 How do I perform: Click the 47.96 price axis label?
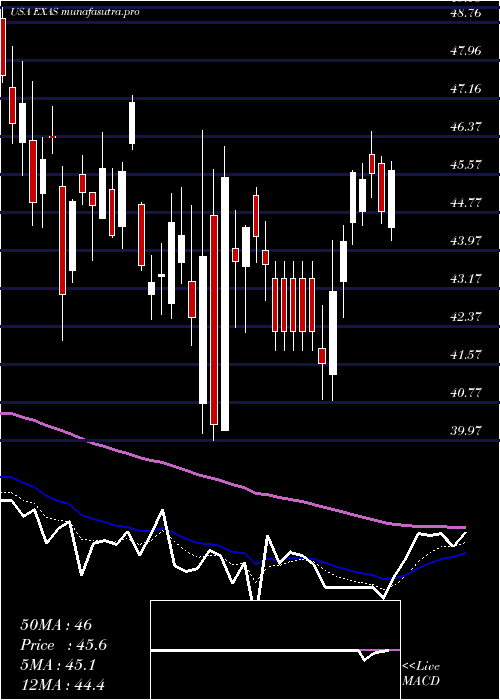[x=467, y=51]
